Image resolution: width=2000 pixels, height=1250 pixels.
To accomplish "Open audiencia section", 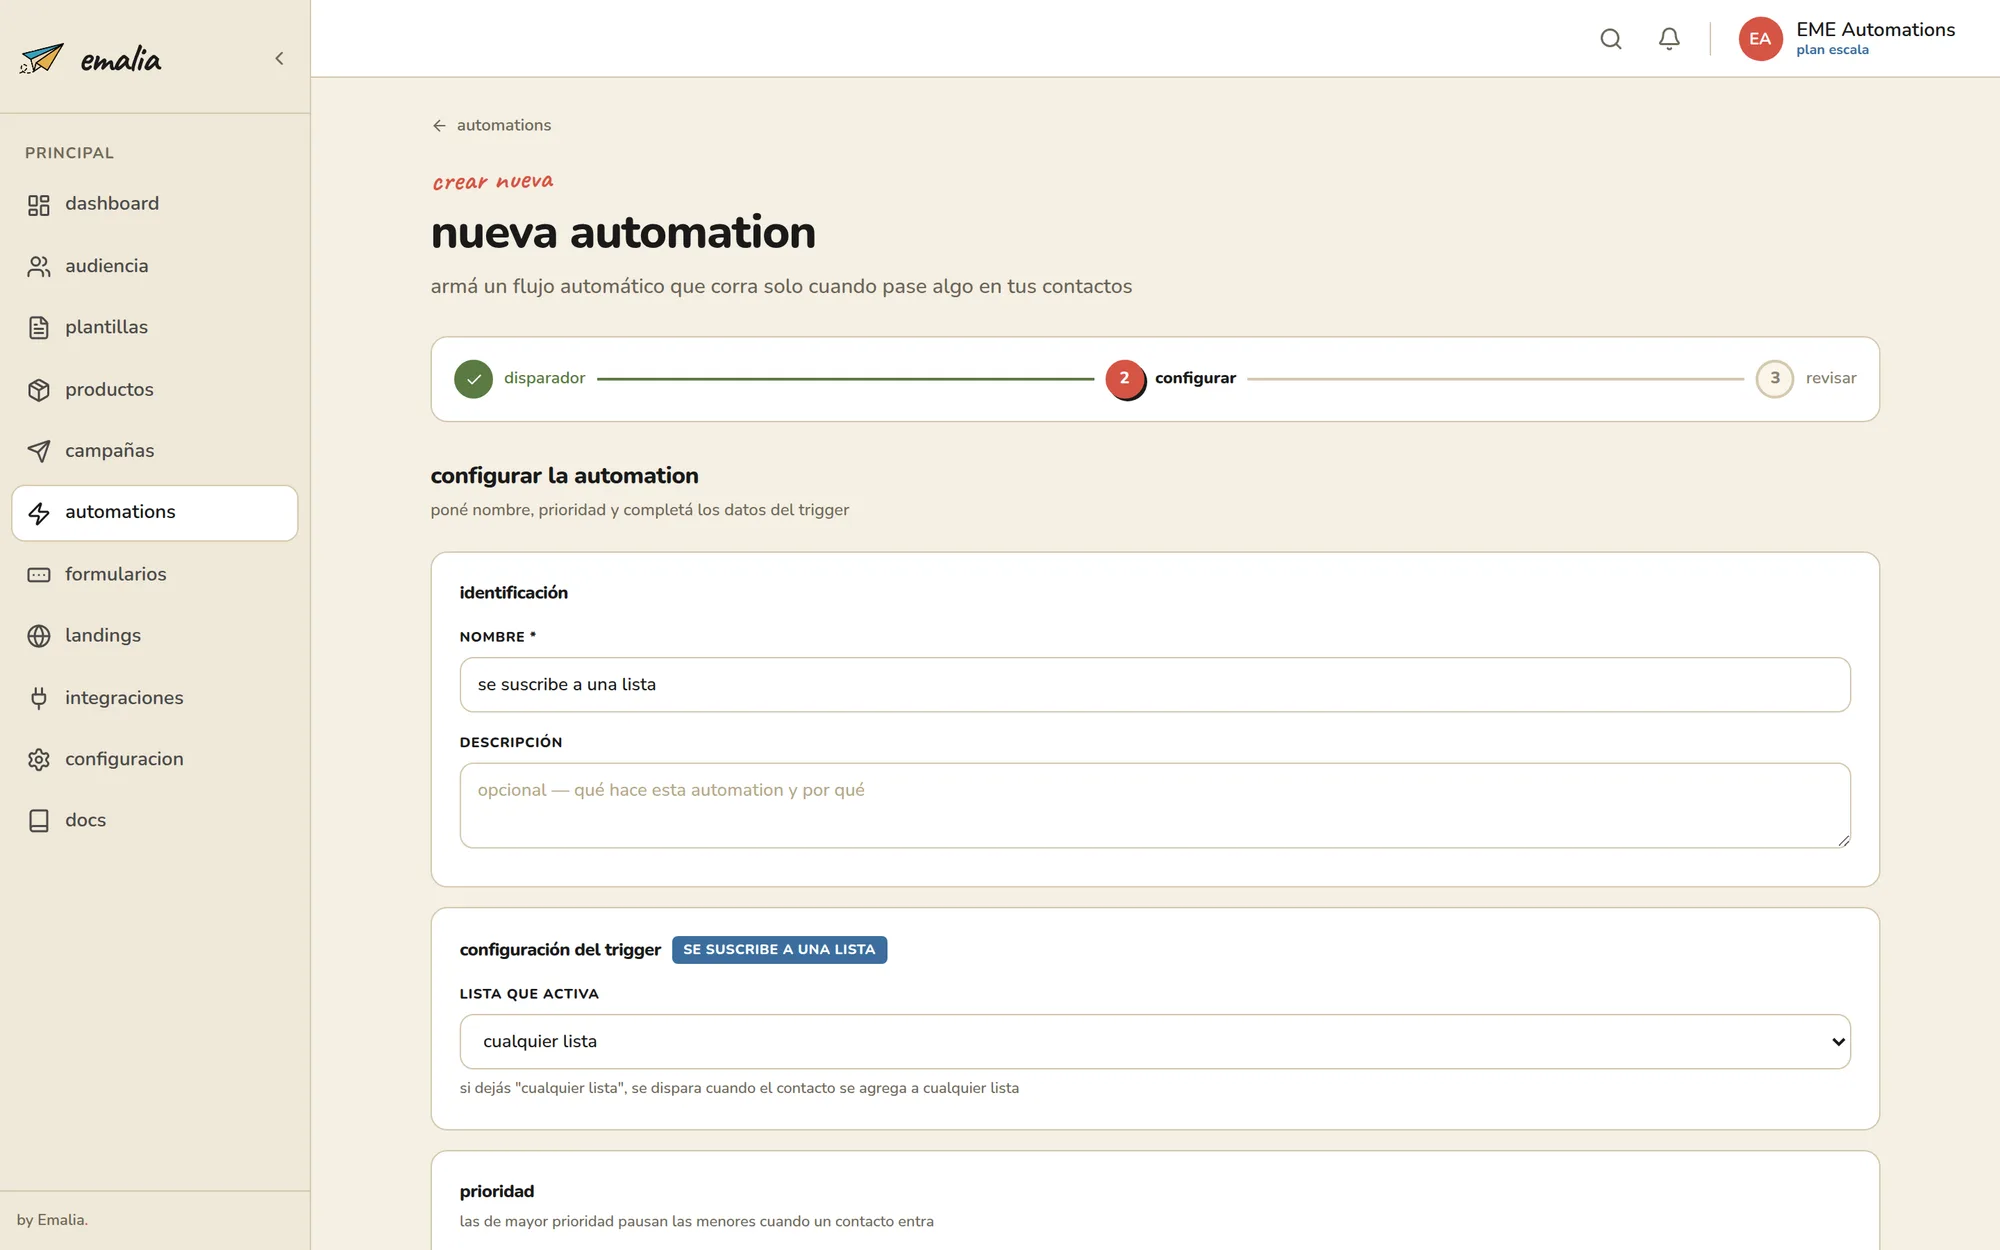I will point(155,266).
